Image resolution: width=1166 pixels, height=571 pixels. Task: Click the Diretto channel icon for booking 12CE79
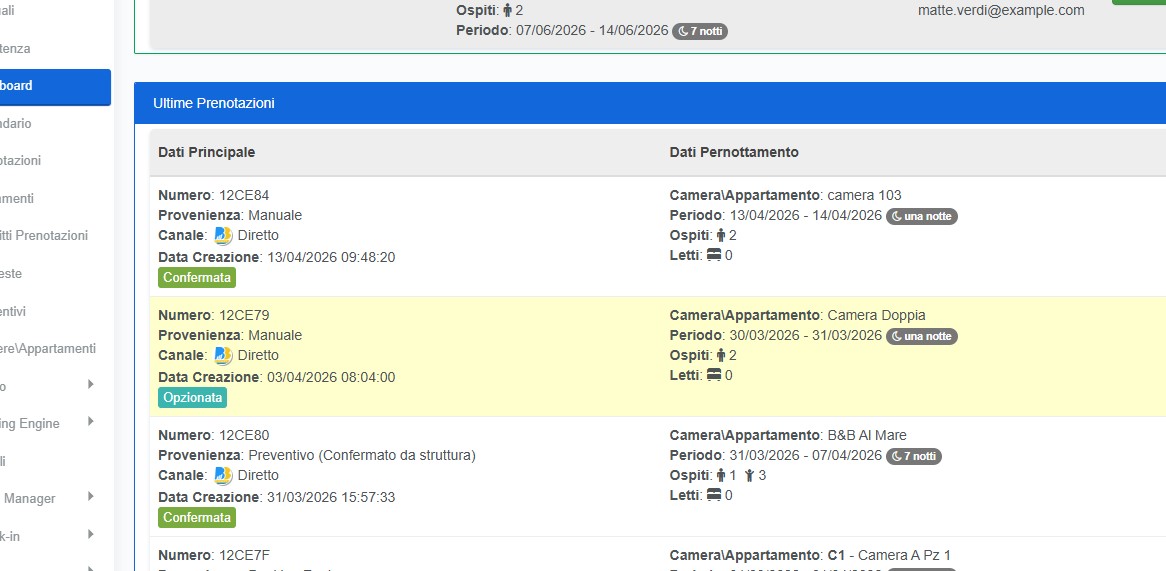(x=223, y=356)
